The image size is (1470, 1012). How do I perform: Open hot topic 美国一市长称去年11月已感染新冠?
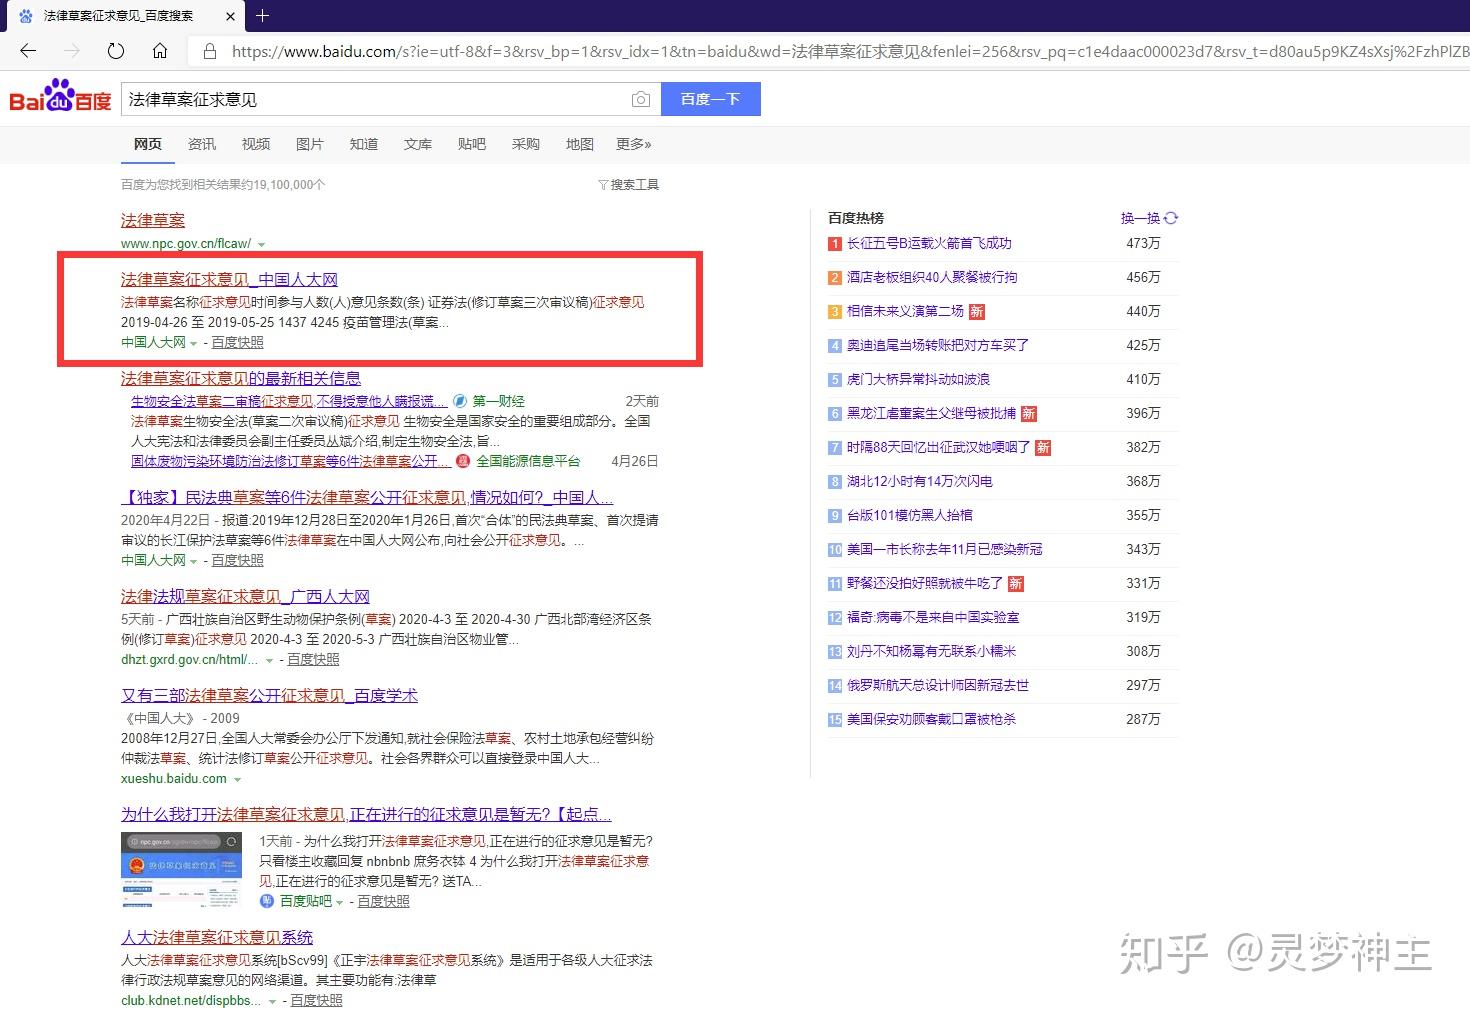coord(945,549)
